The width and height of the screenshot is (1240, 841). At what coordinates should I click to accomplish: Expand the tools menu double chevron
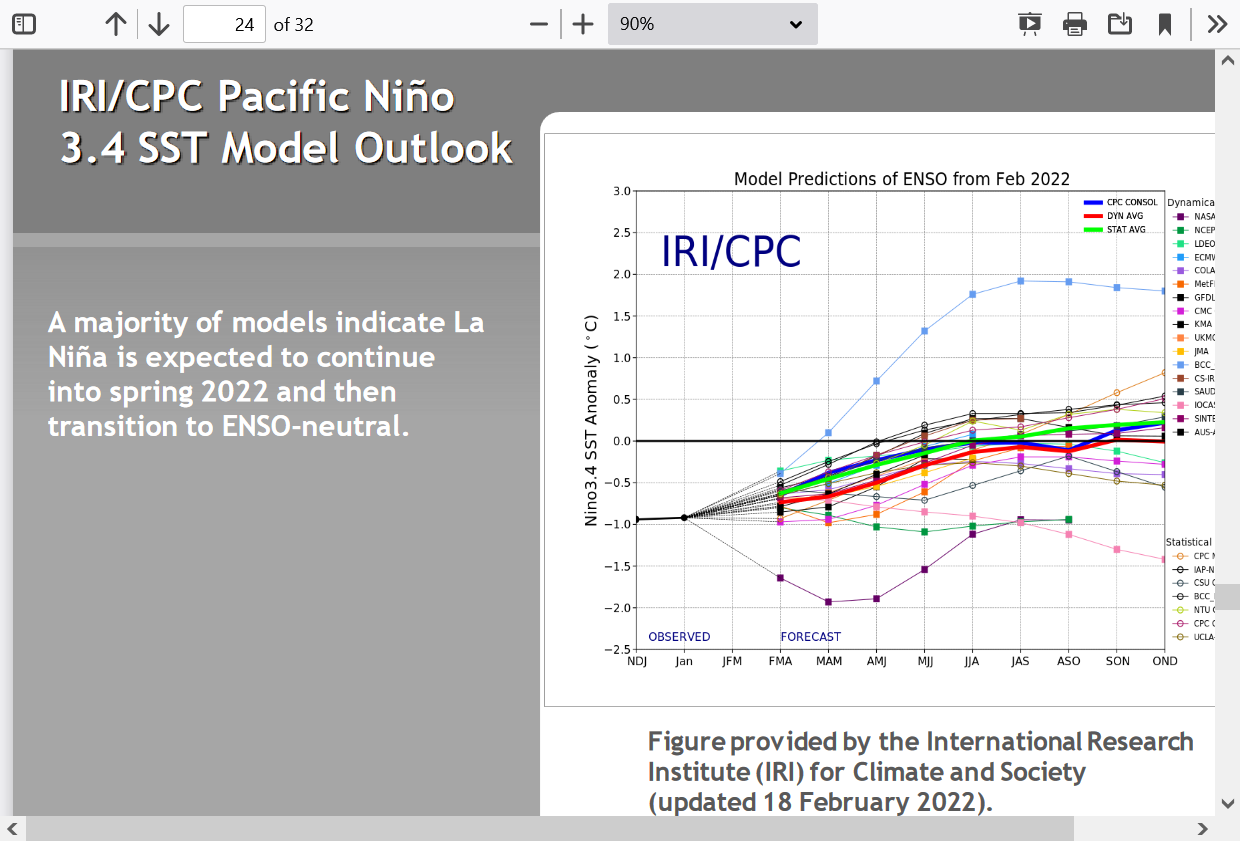coord(1217,24)
